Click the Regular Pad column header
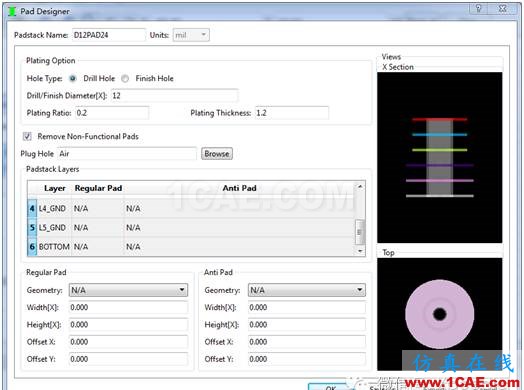Image resolution: width=524 pixels, height=390 pixels. pyautogui.click(x=98, y=188)
